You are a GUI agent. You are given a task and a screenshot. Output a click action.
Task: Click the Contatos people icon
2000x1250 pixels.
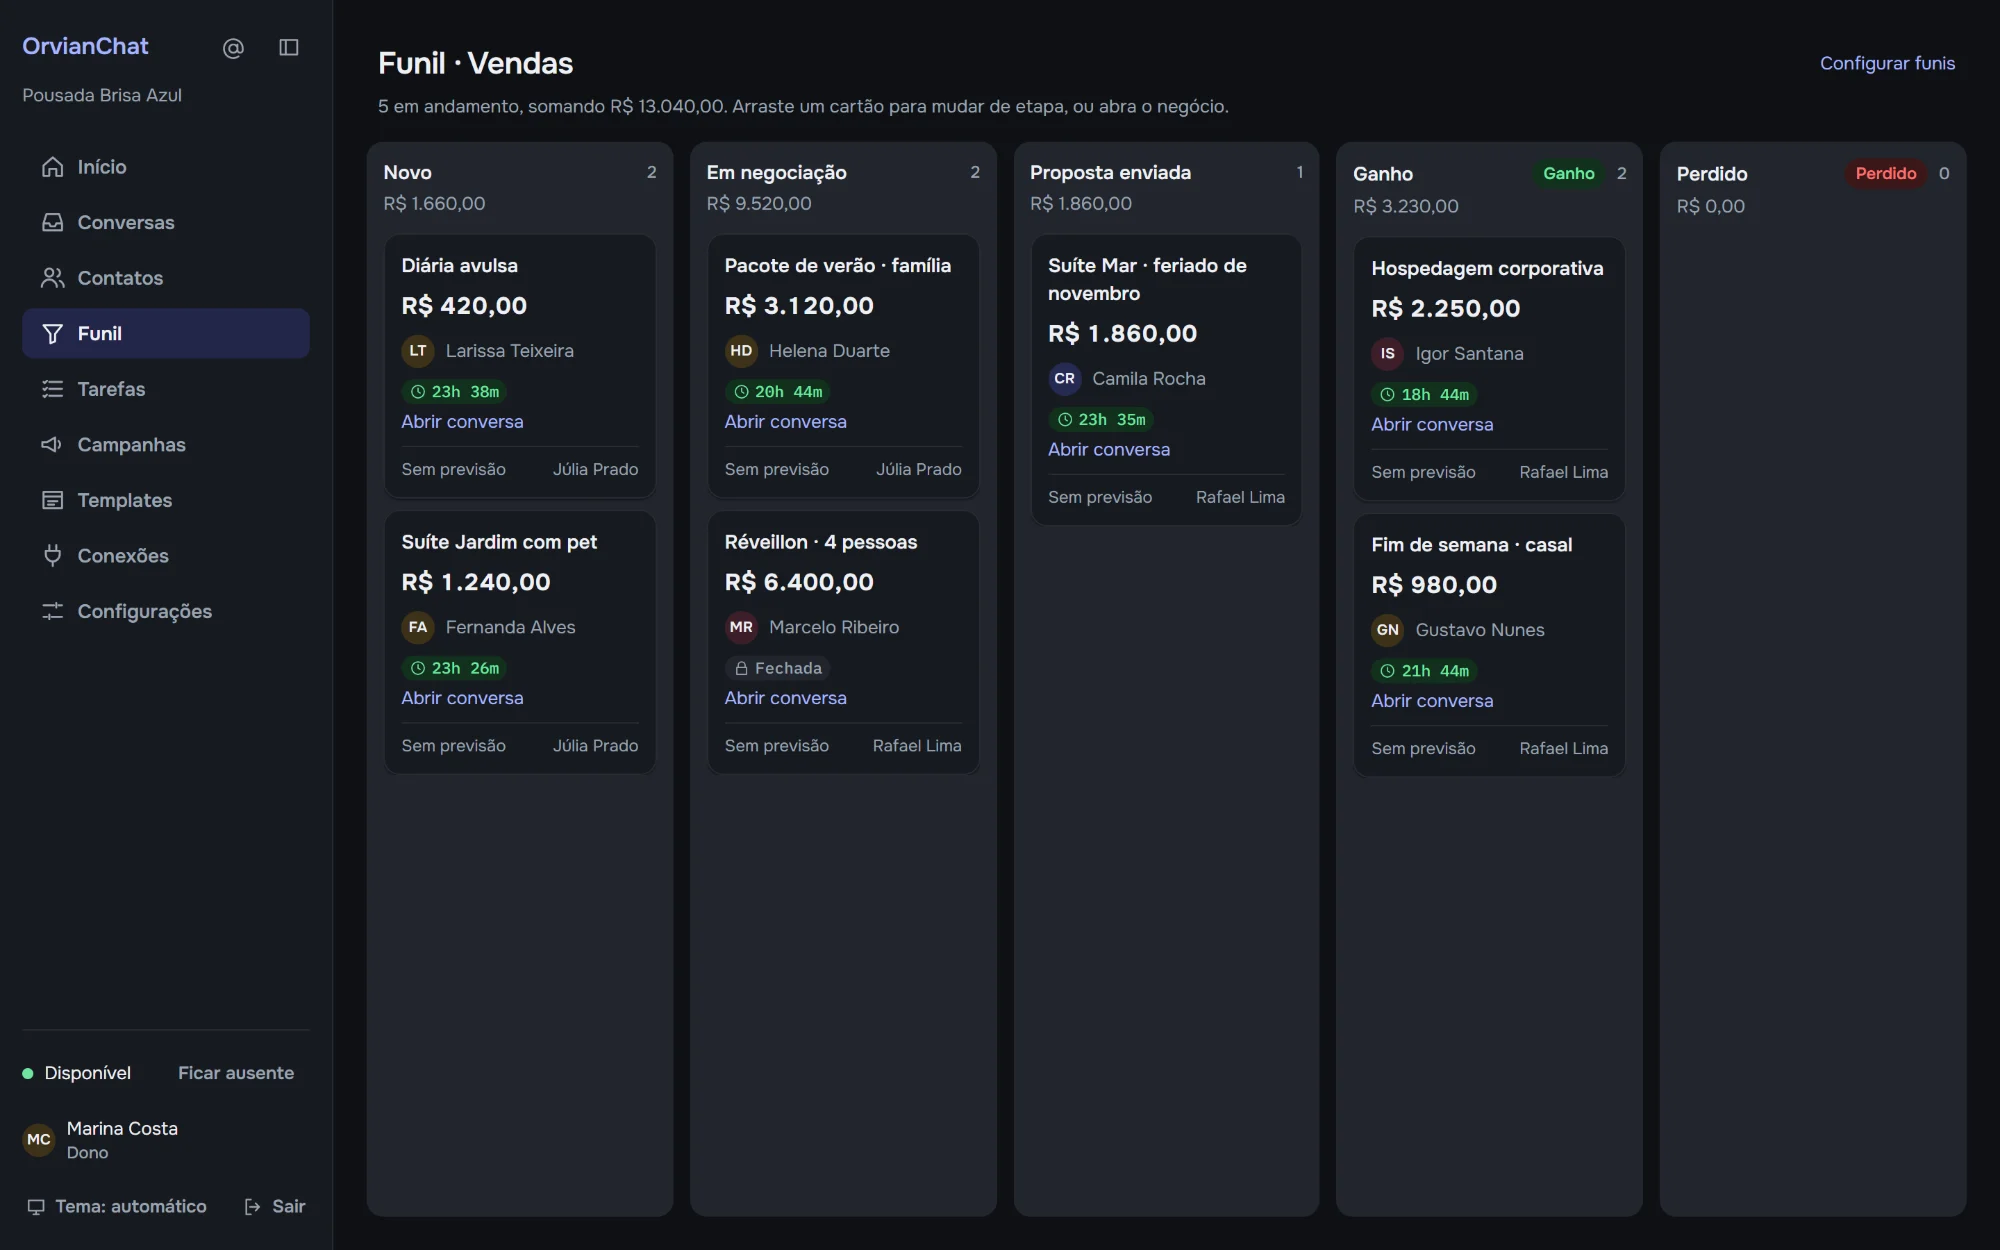point(52,278)
